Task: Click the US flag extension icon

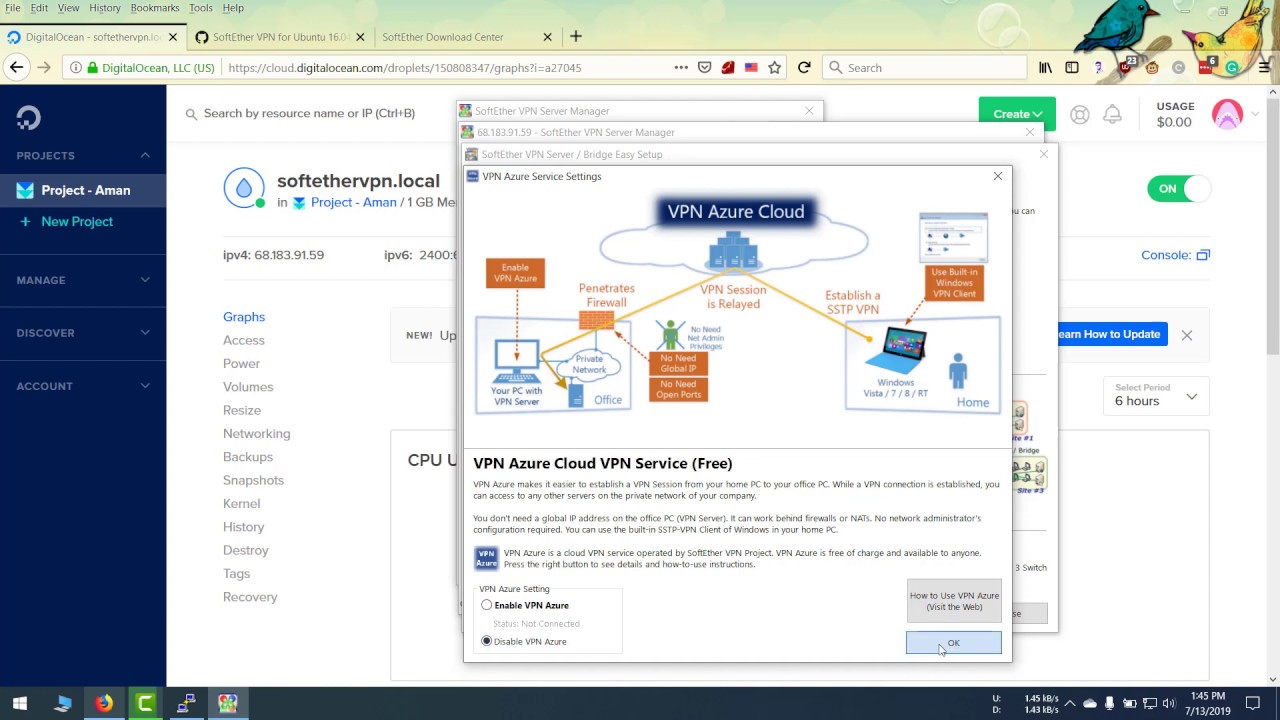Action: [x=751, y=68]
